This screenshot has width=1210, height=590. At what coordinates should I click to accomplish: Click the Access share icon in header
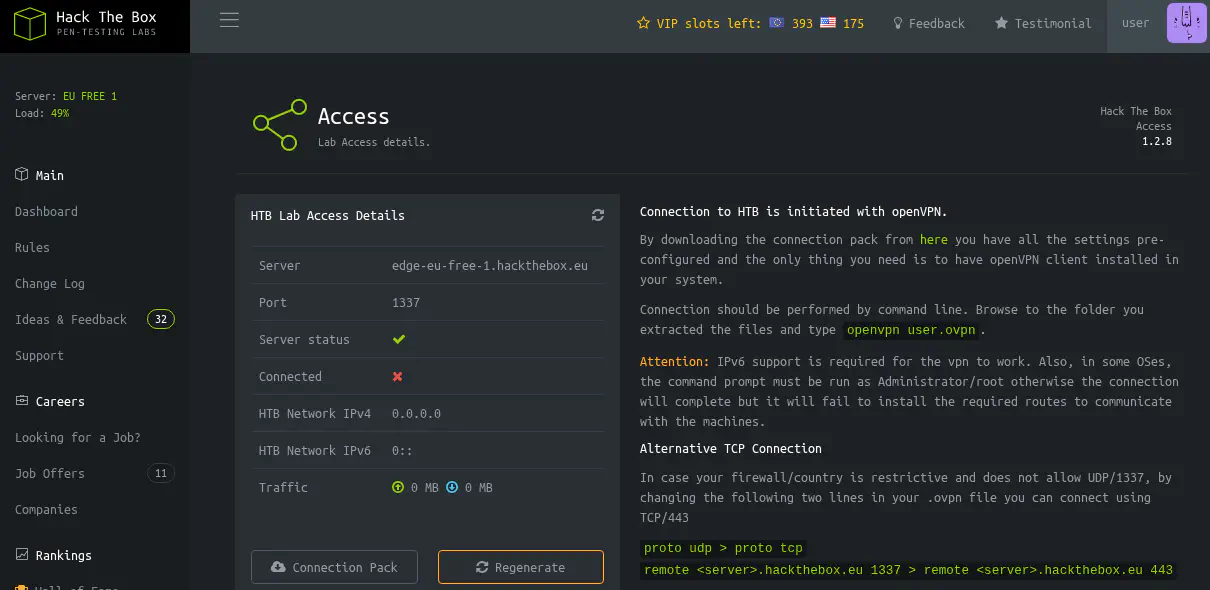279,125
